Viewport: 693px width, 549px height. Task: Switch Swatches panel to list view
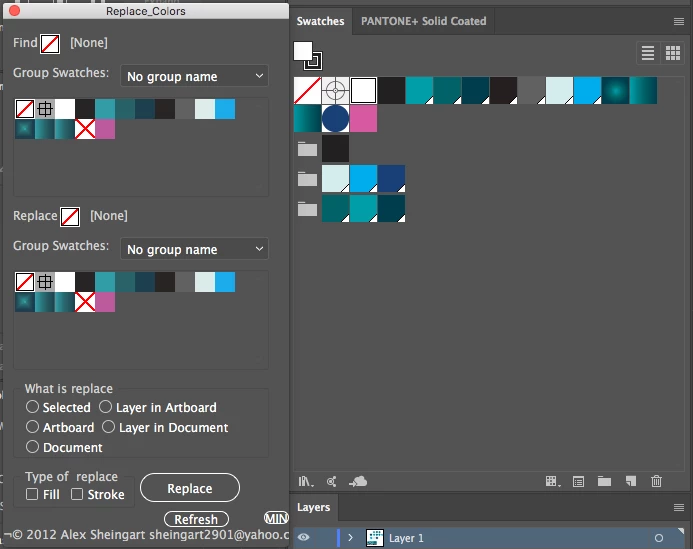click(x=648, y=53)
